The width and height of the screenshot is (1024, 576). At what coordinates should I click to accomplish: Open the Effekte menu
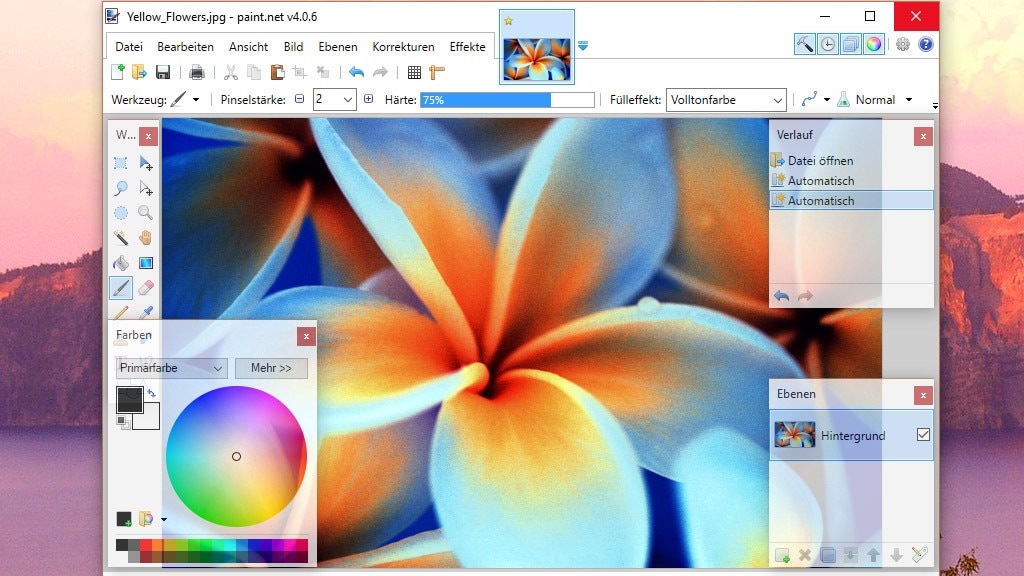(x=468, y=46)
